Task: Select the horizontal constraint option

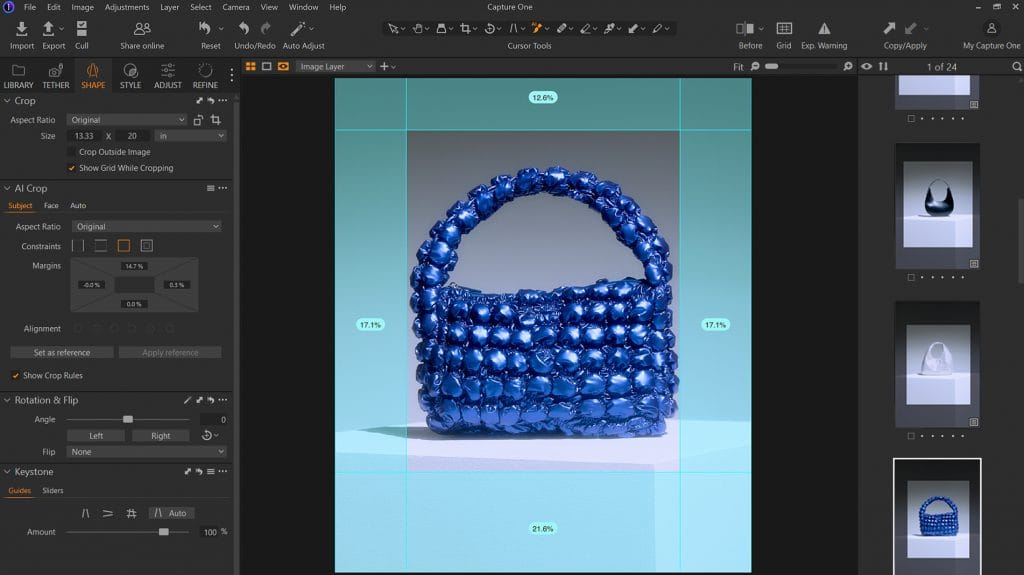Action: point(101,246)
